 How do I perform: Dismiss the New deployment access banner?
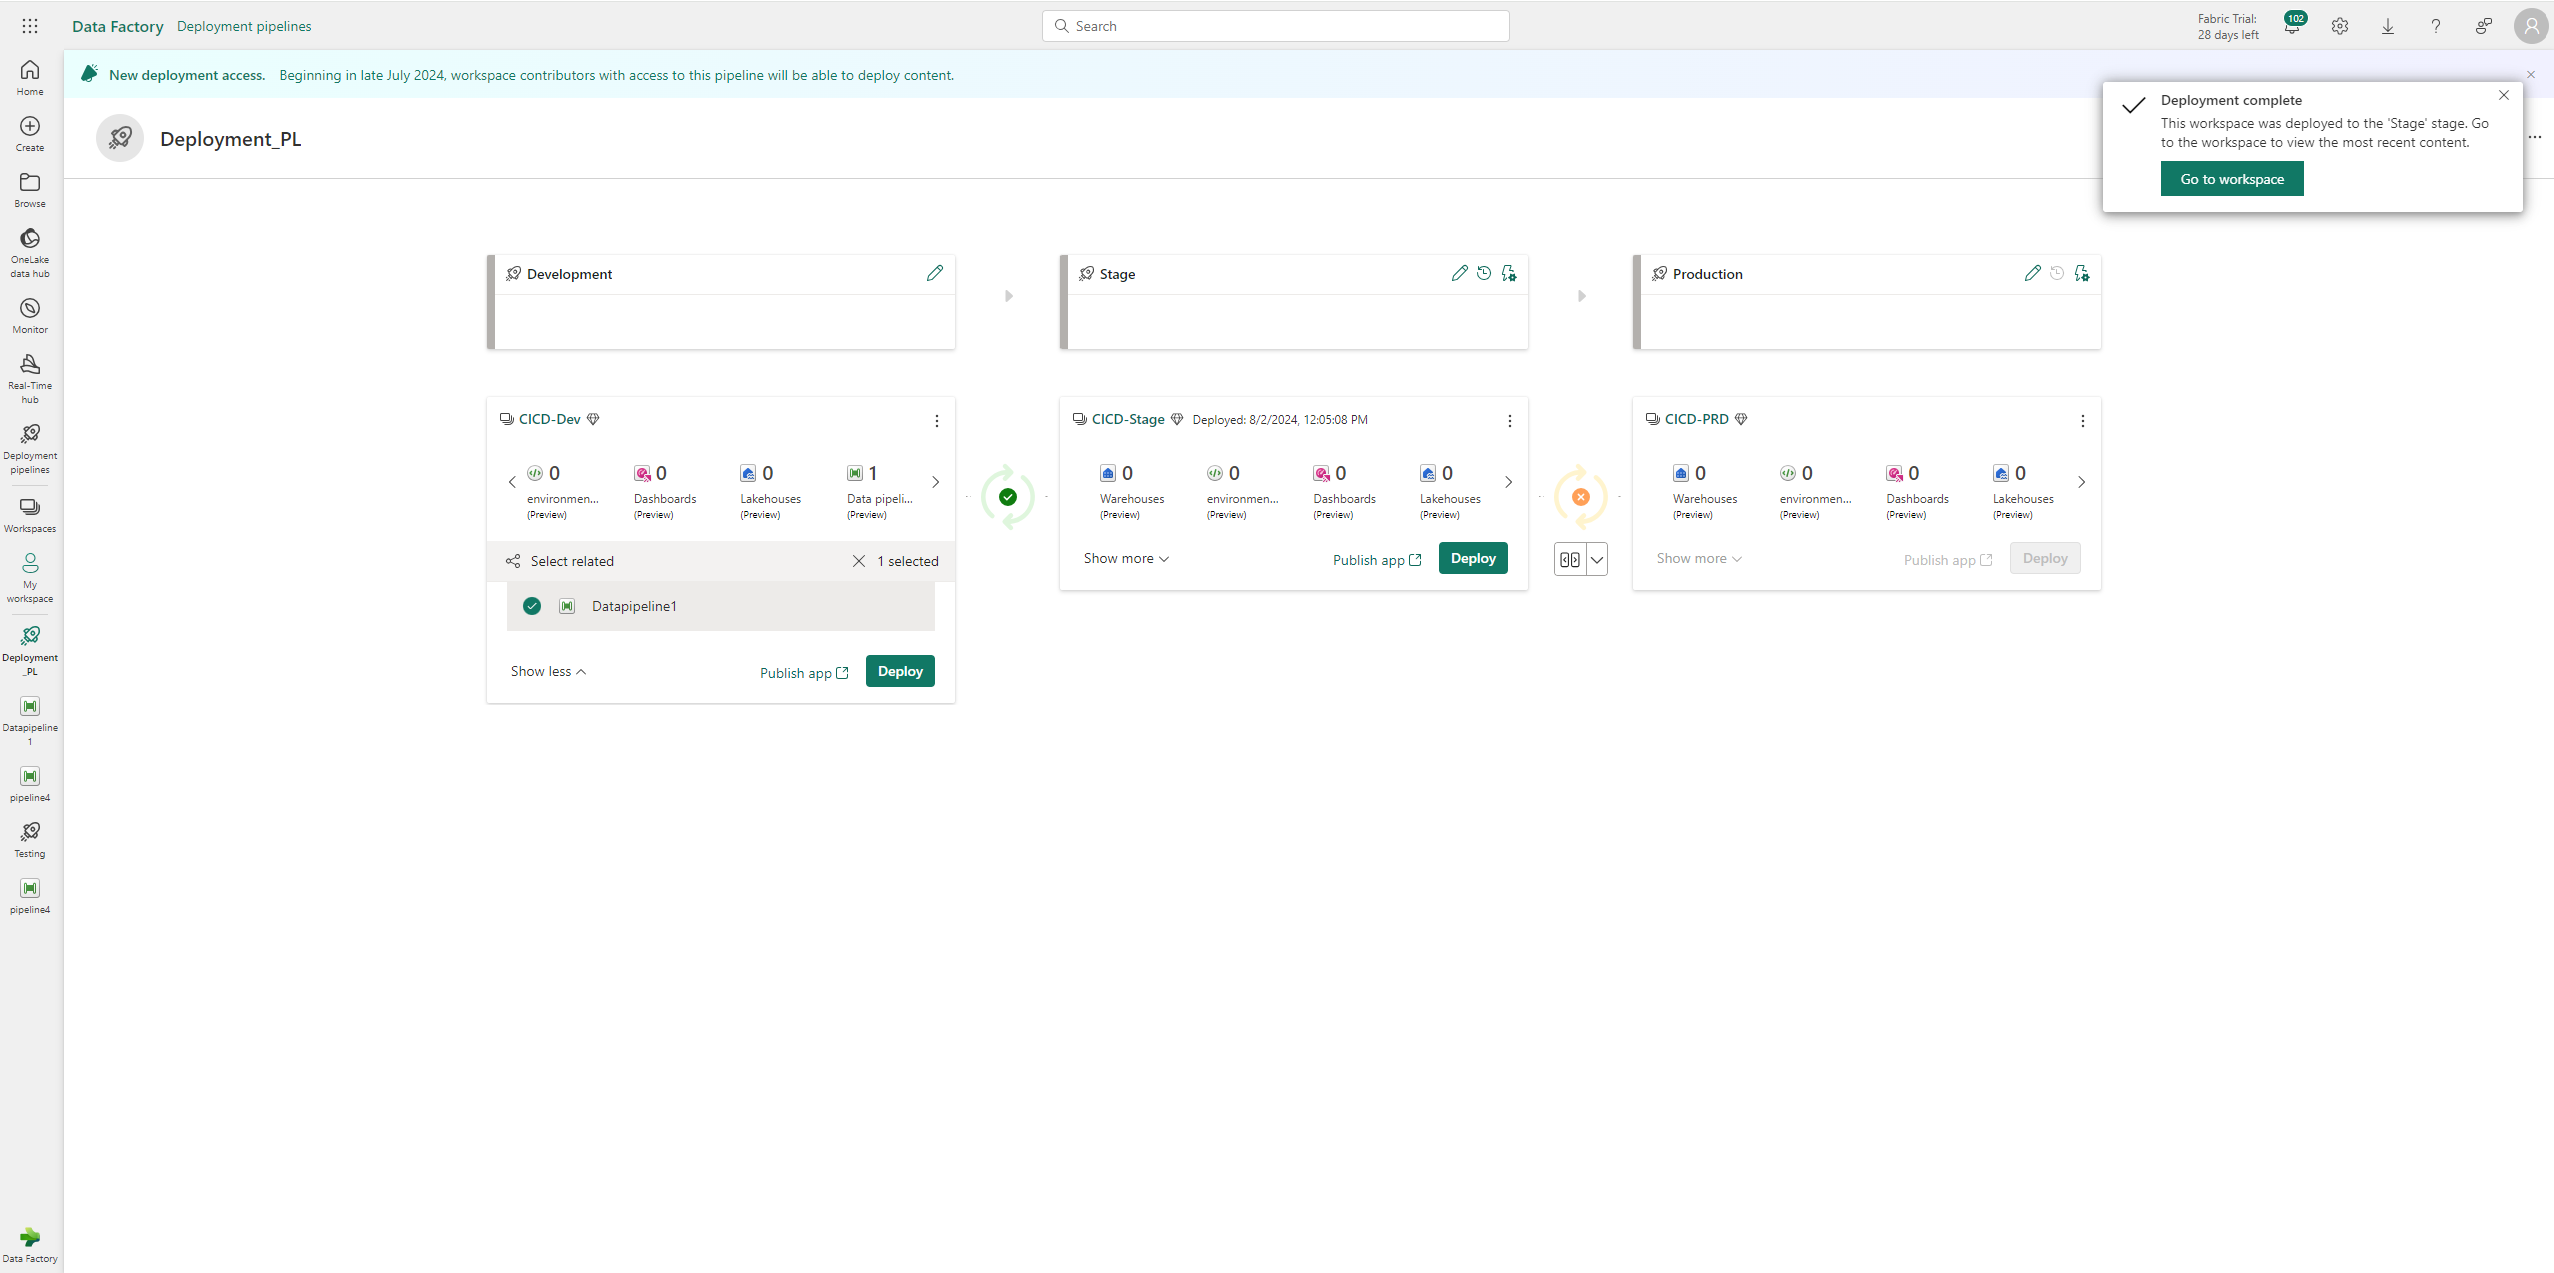(x=2531, y=75)
